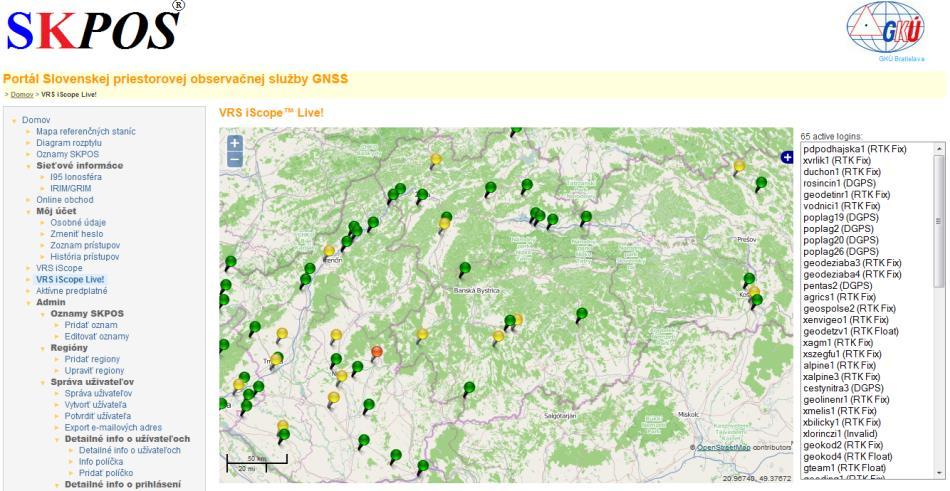
Task: Zoom in the map with plus button
Action: tap(234, 144)
